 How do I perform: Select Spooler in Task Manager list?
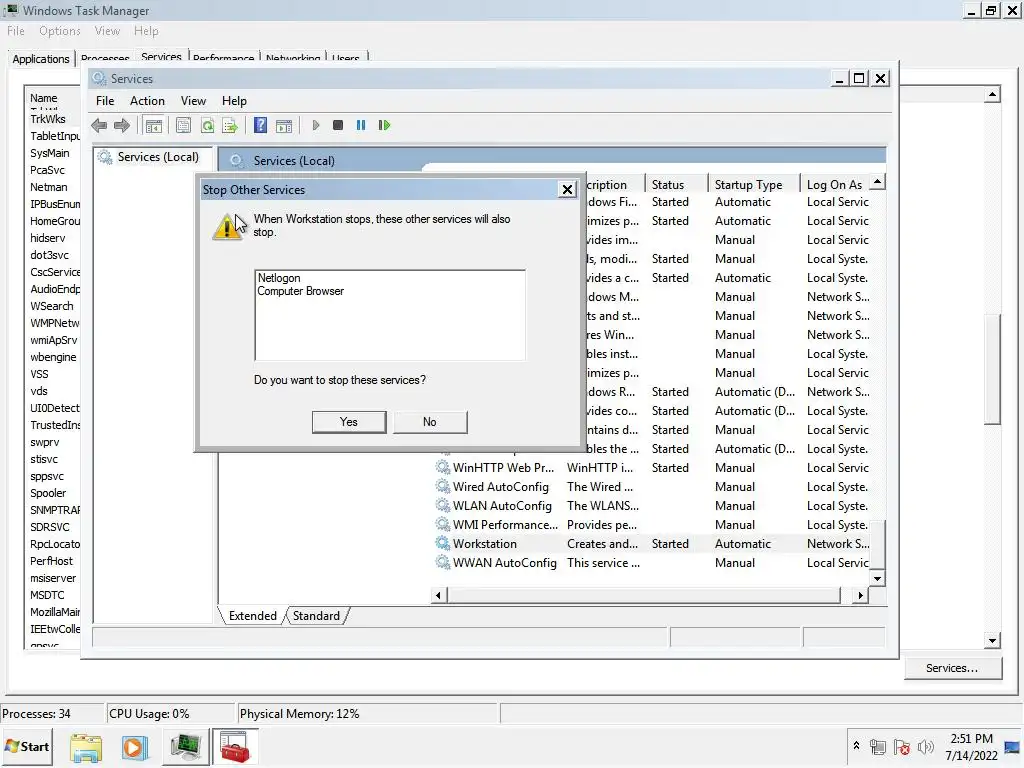pos(48,494)
